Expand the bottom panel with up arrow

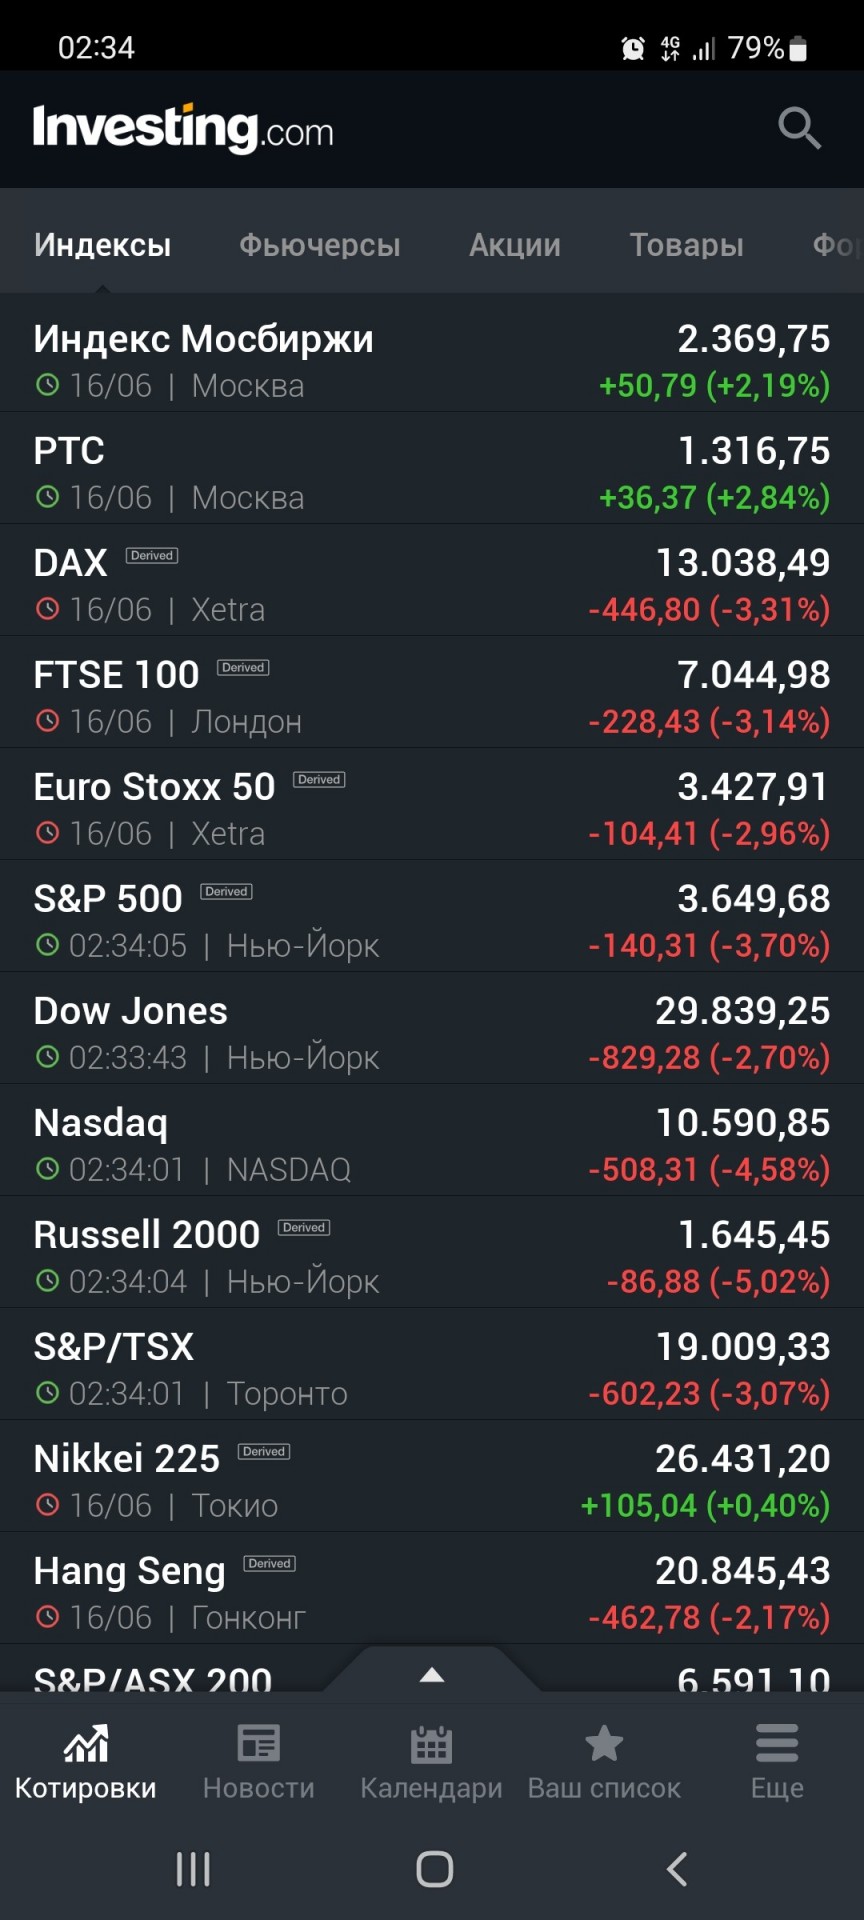pos(432,1675)
